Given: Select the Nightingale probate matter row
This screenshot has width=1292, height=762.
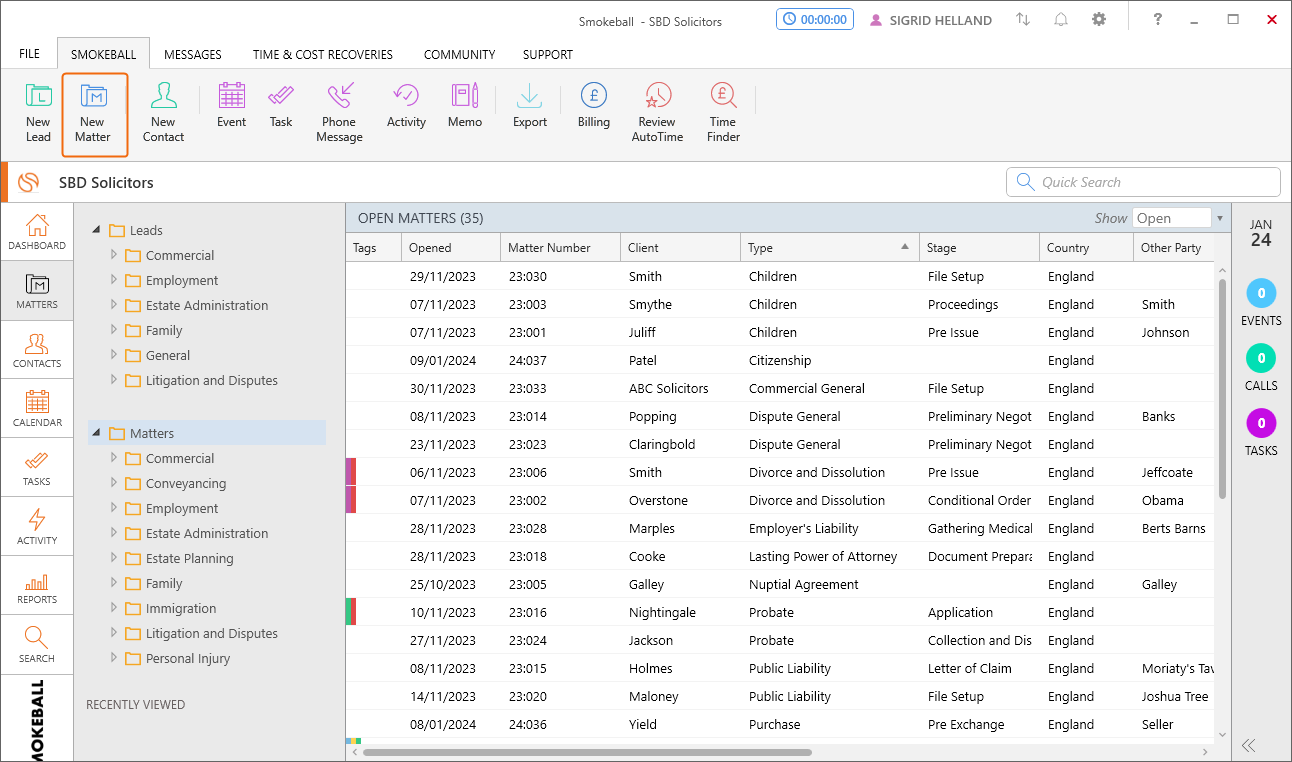Looking at the screenshot, I should 780,612.
